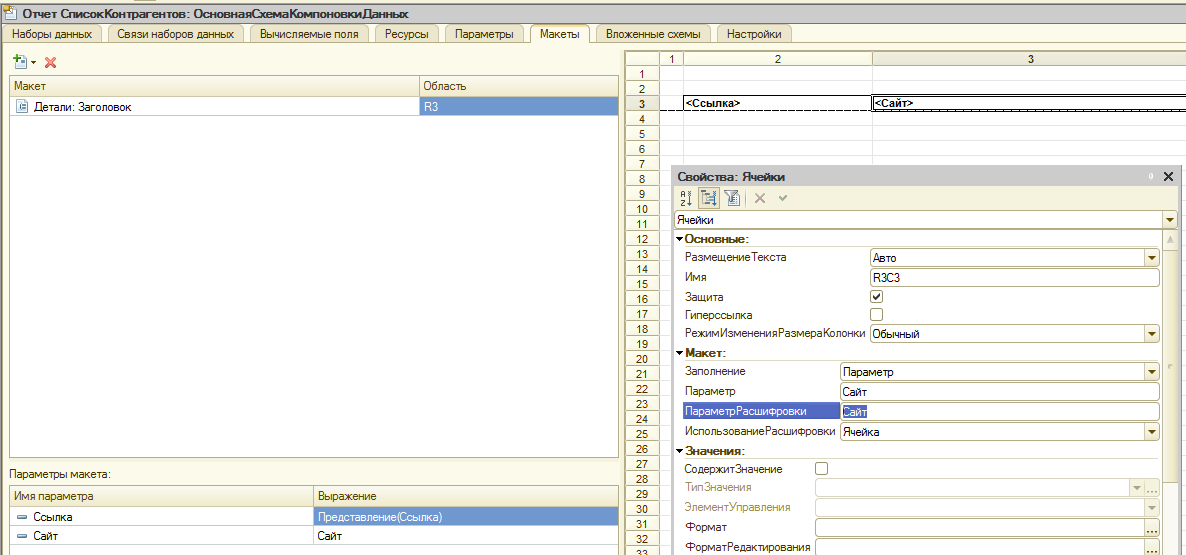The image size is (1186, 555).
Task: Pin the properties panel
Action: (x=1151, y=176)
